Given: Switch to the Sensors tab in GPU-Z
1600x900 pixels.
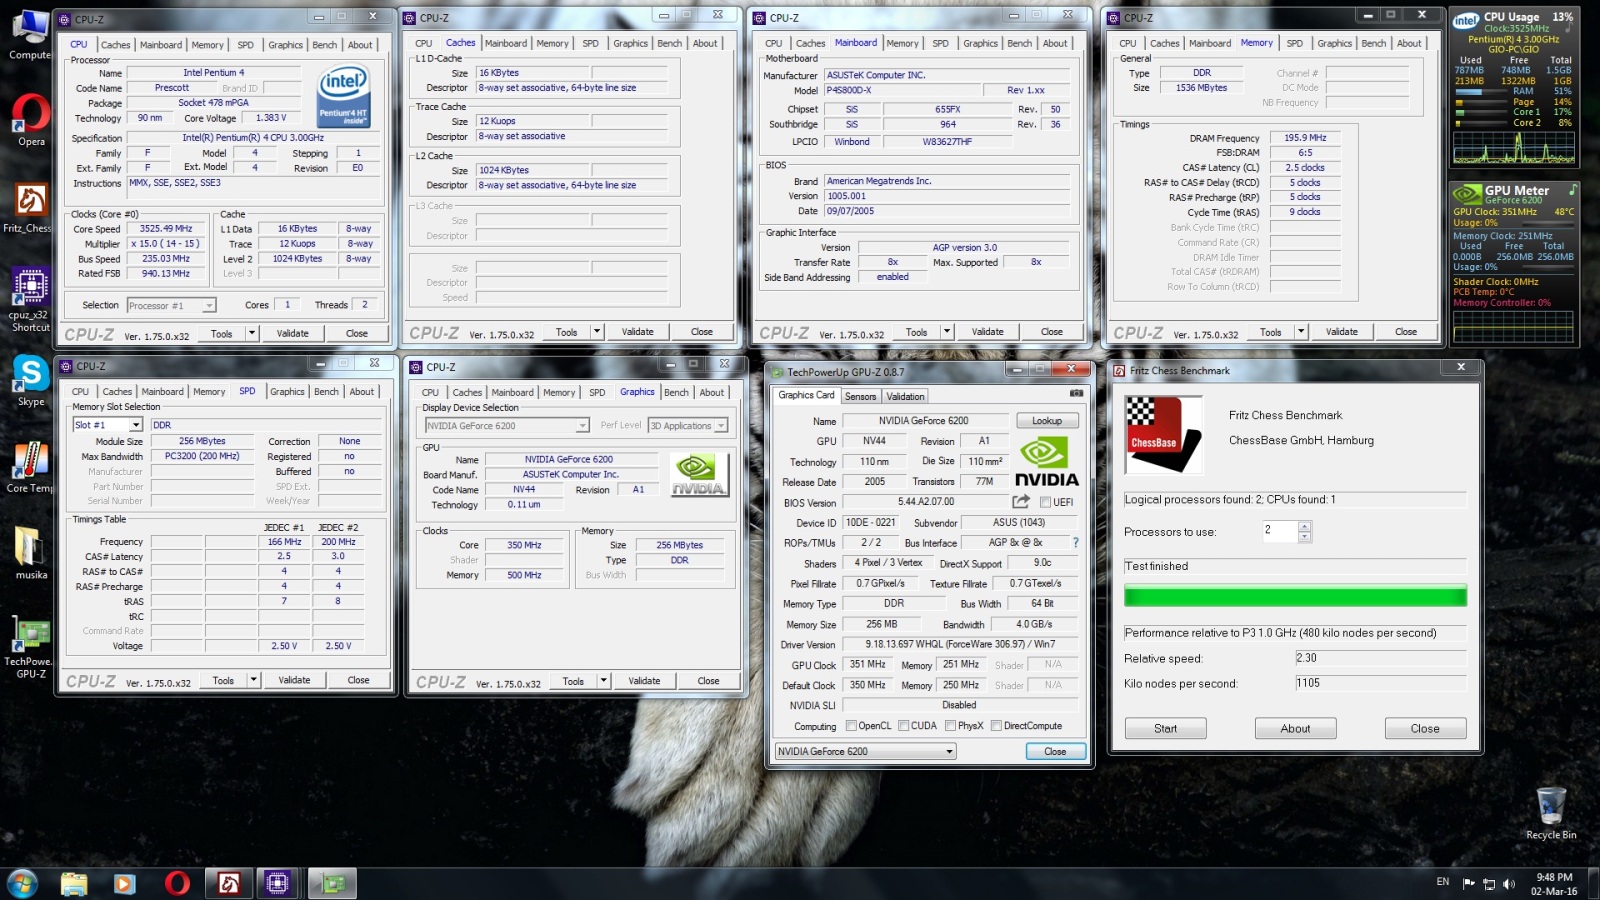Looking at the screenshot, I should coord(860,396).
